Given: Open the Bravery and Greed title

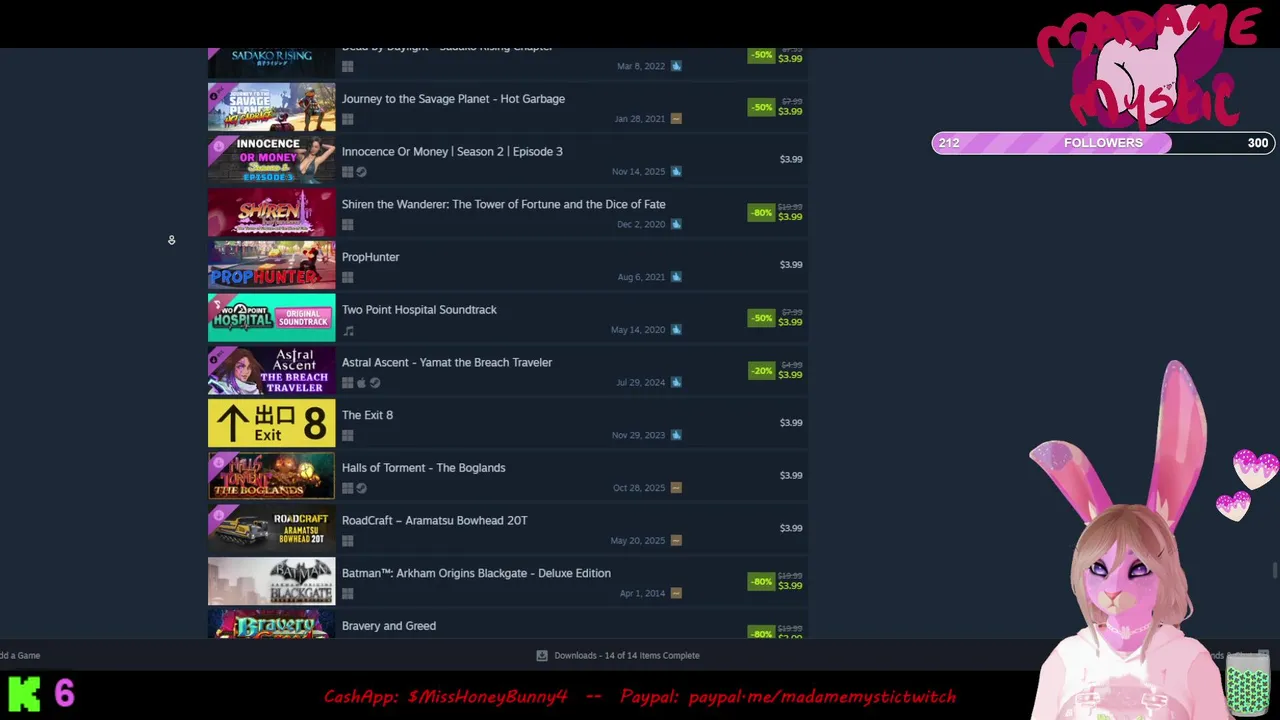Looking at the screenshot, I should 389,626.
